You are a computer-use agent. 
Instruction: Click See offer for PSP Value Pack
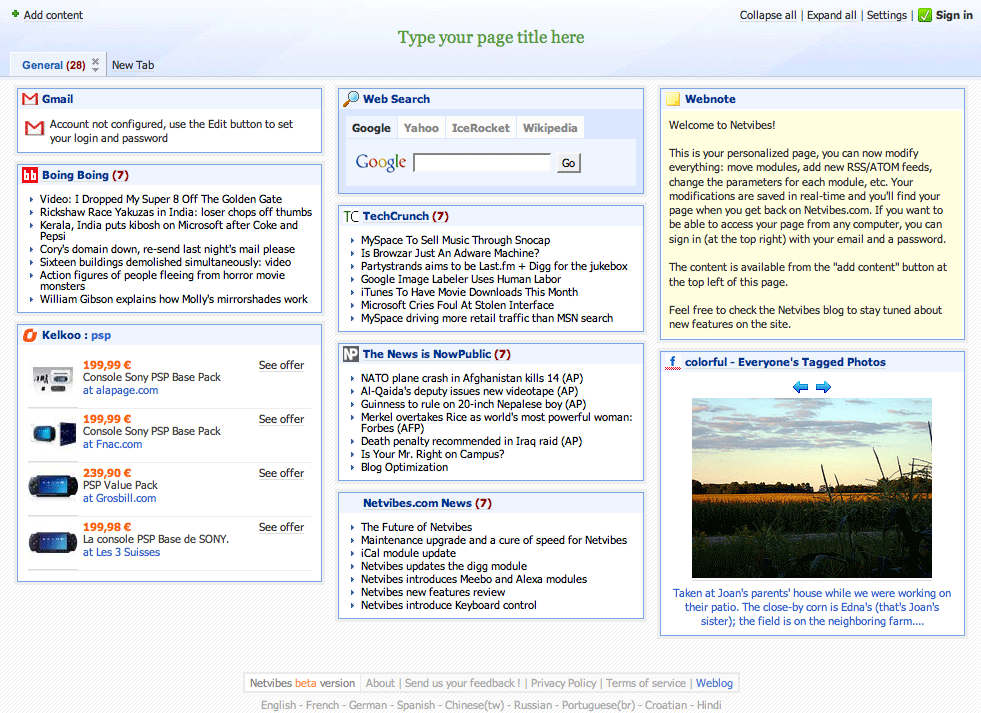(x=282, y=473)
